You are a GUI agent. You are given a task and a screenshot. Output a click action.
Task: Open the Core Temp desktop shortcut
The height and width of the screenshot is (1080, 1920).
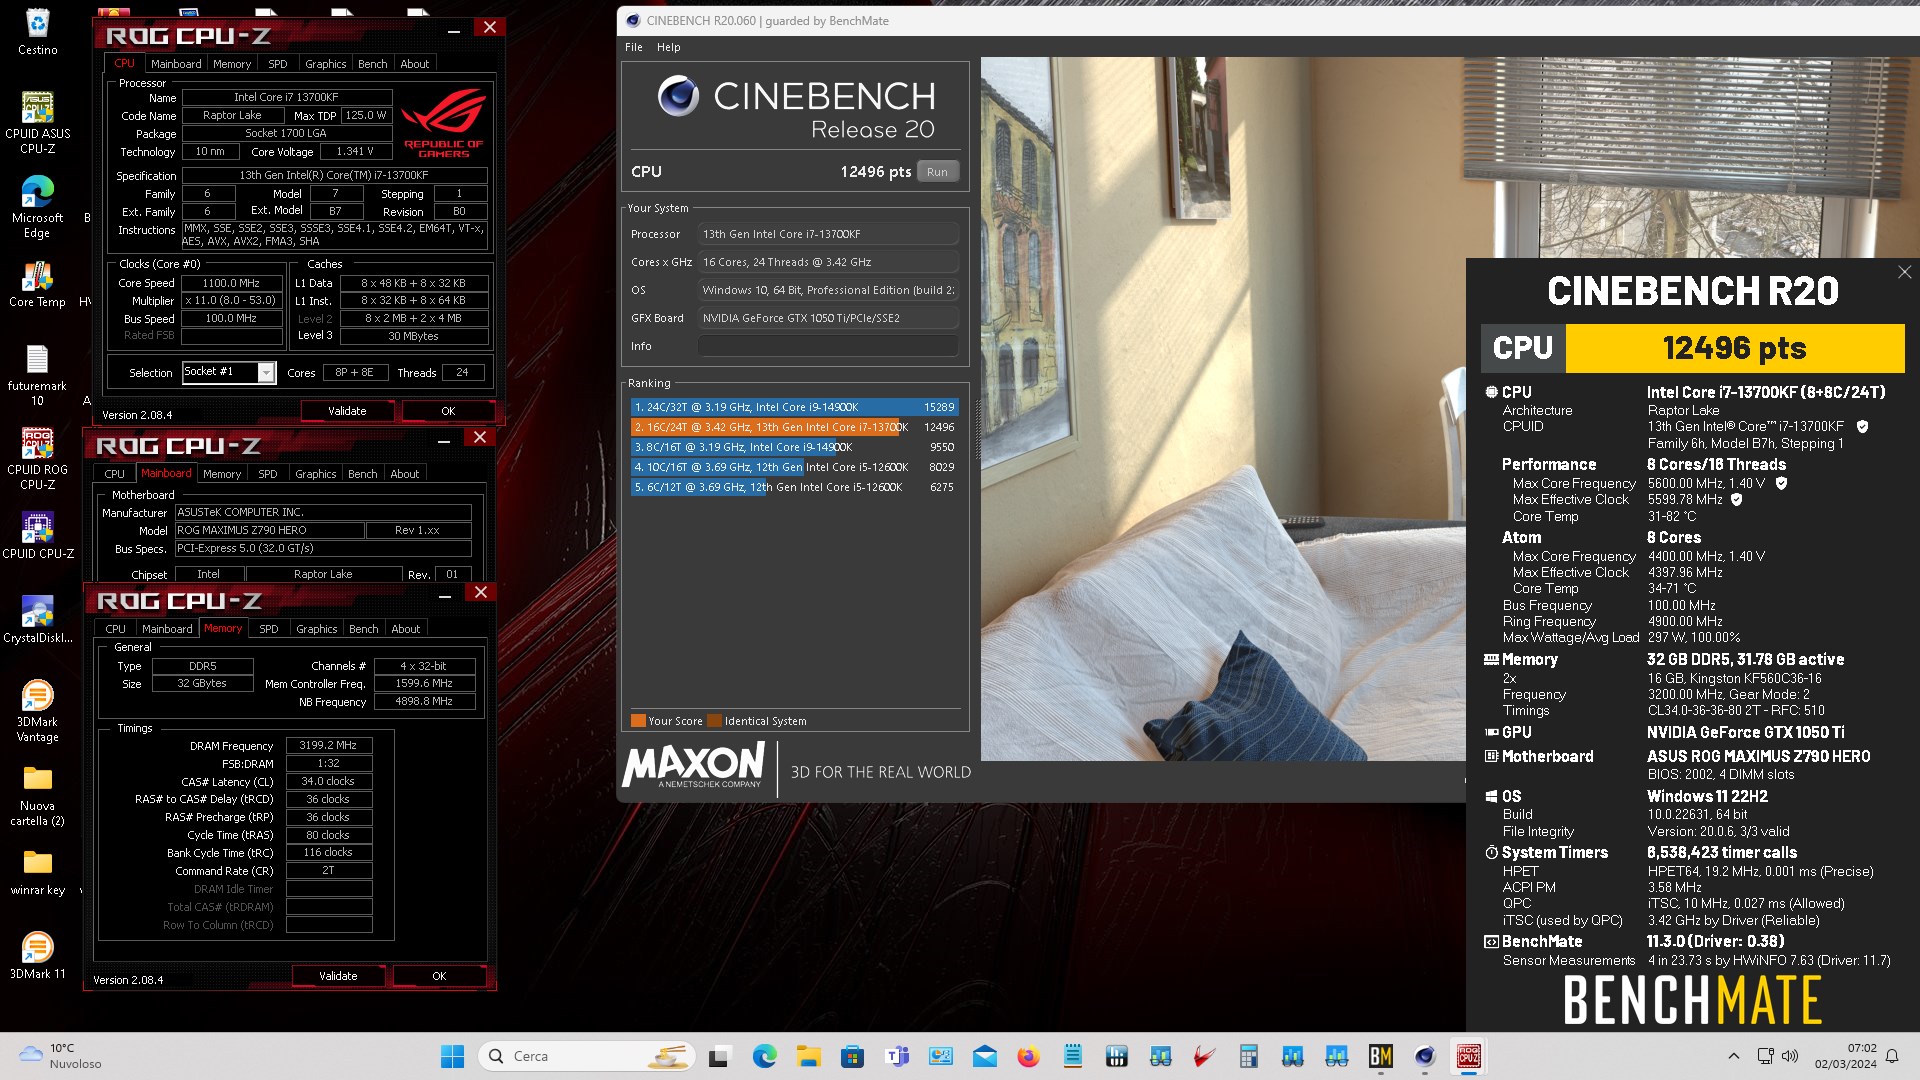click(x=37, y=284)
